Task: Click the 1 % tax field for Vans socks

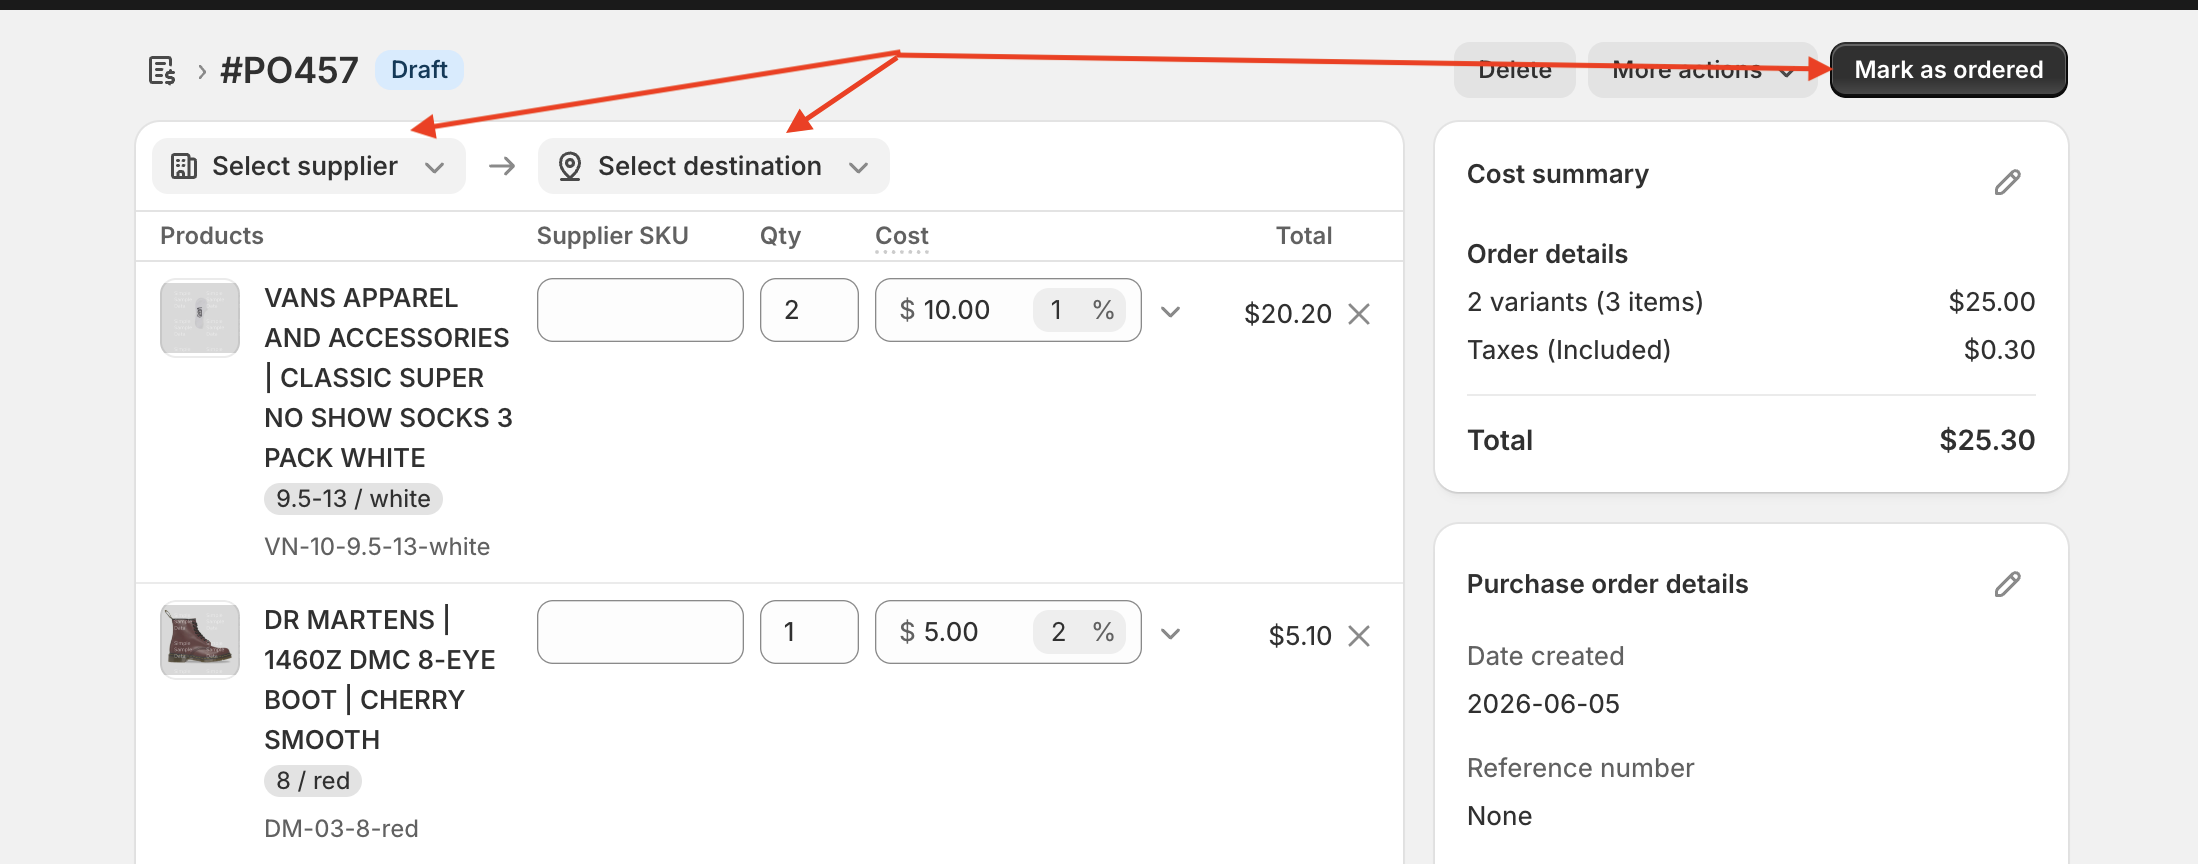Action: 1080,310
